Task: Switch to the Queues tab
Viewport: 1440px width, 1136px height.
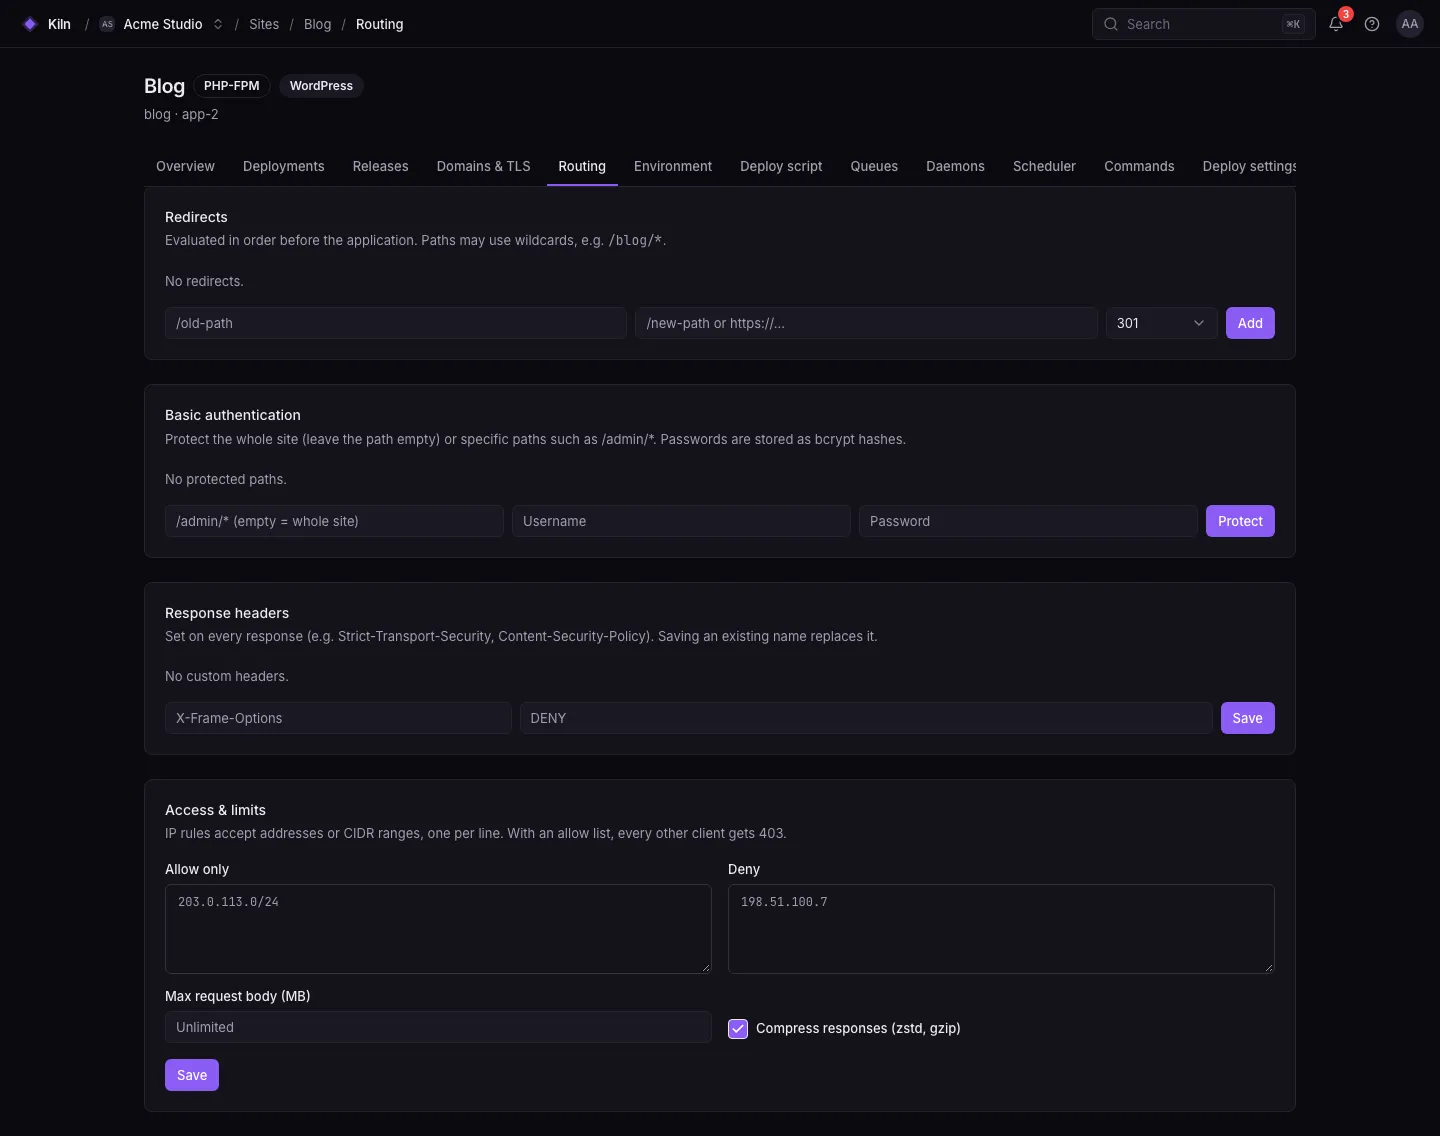Action: (874, 166)
